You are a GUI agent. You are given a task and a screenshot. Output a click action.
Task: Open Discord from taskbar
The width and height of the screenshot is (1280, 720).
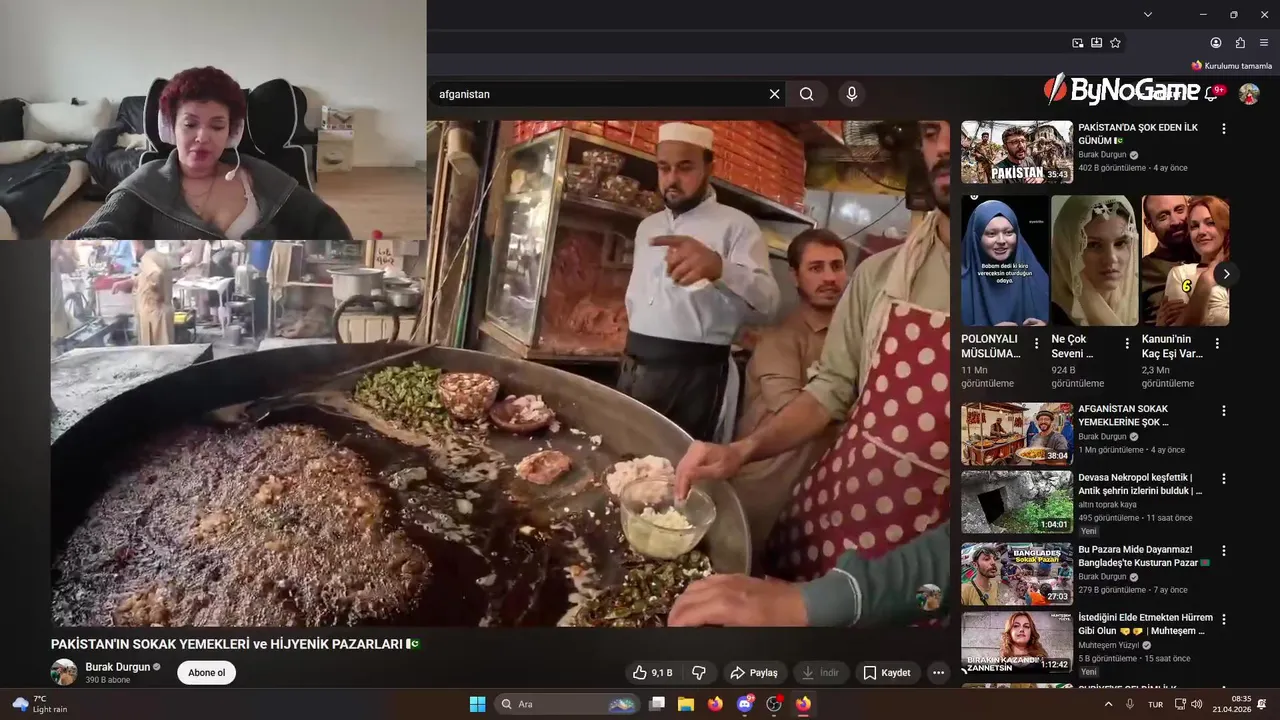[x=745, y=704]
